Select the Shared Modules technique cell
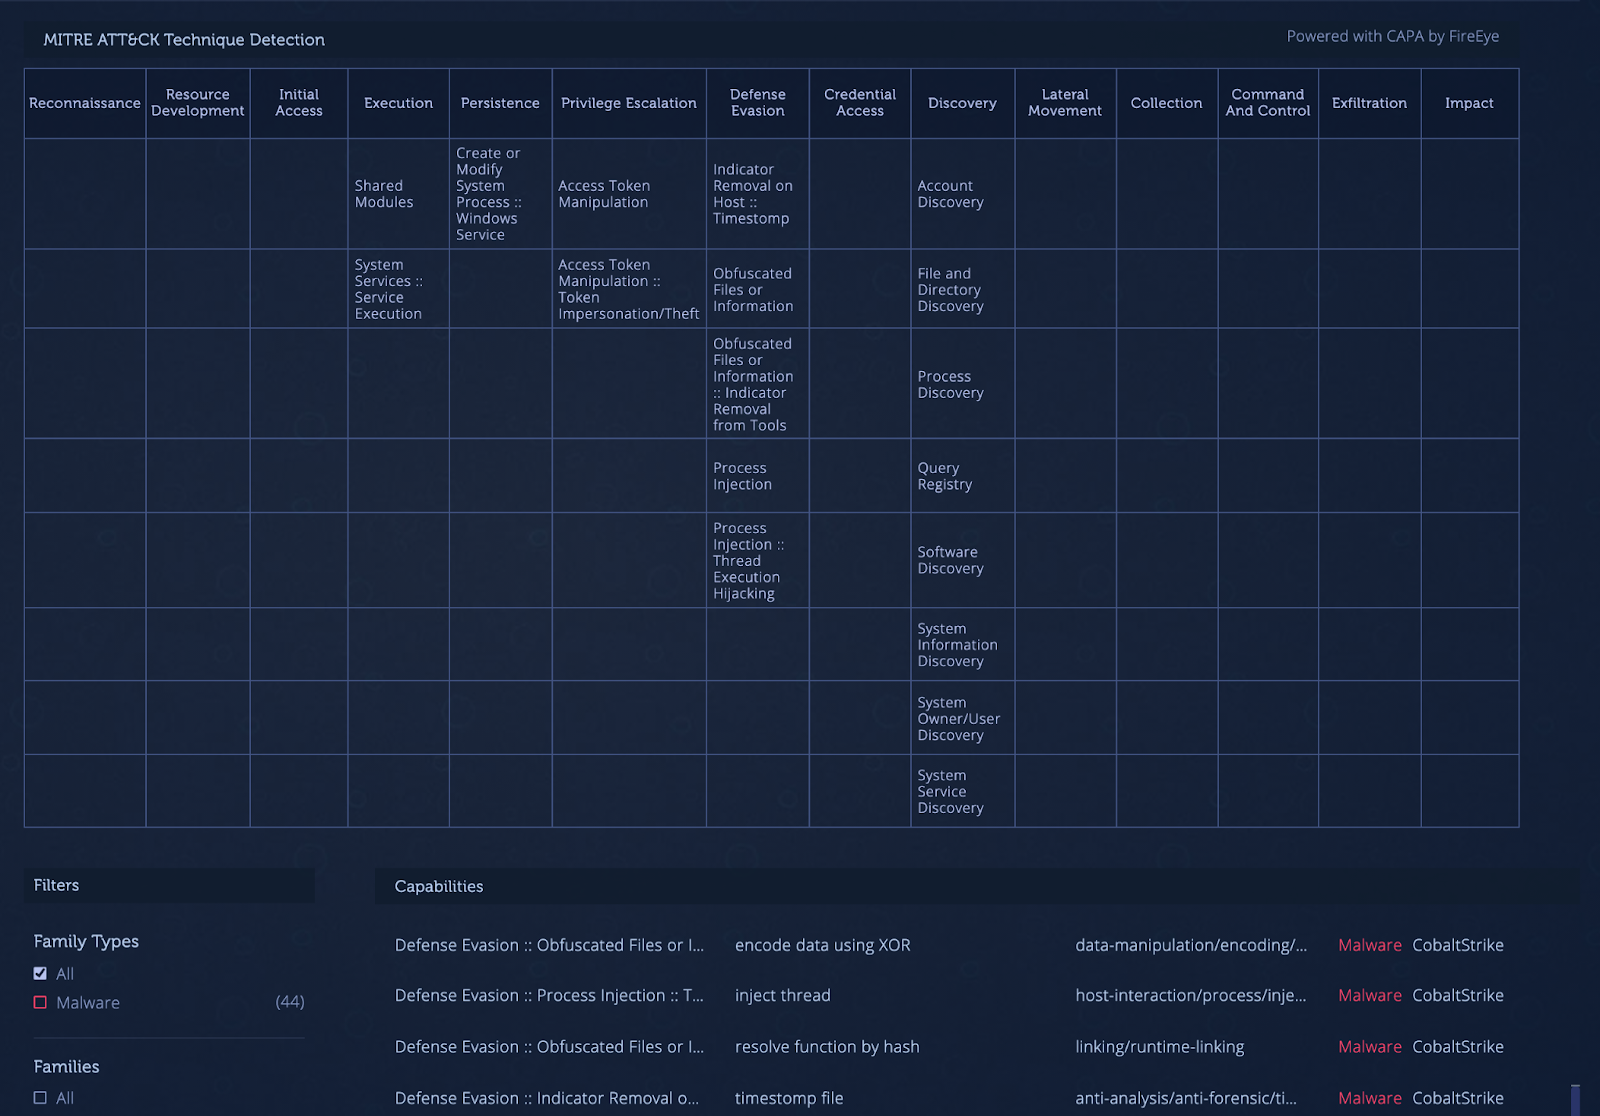The height and width of the screenshot is (1116, 1600). [384, 194]
